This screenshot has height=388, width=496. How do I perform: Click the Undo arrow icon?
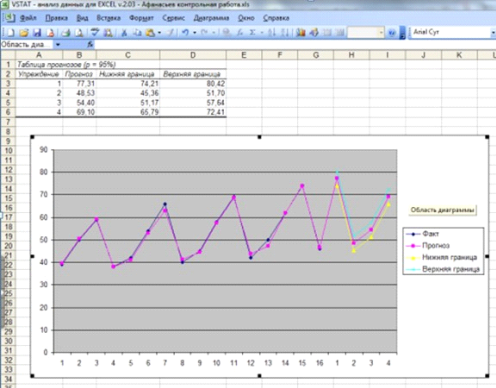[x=185, y=33]
